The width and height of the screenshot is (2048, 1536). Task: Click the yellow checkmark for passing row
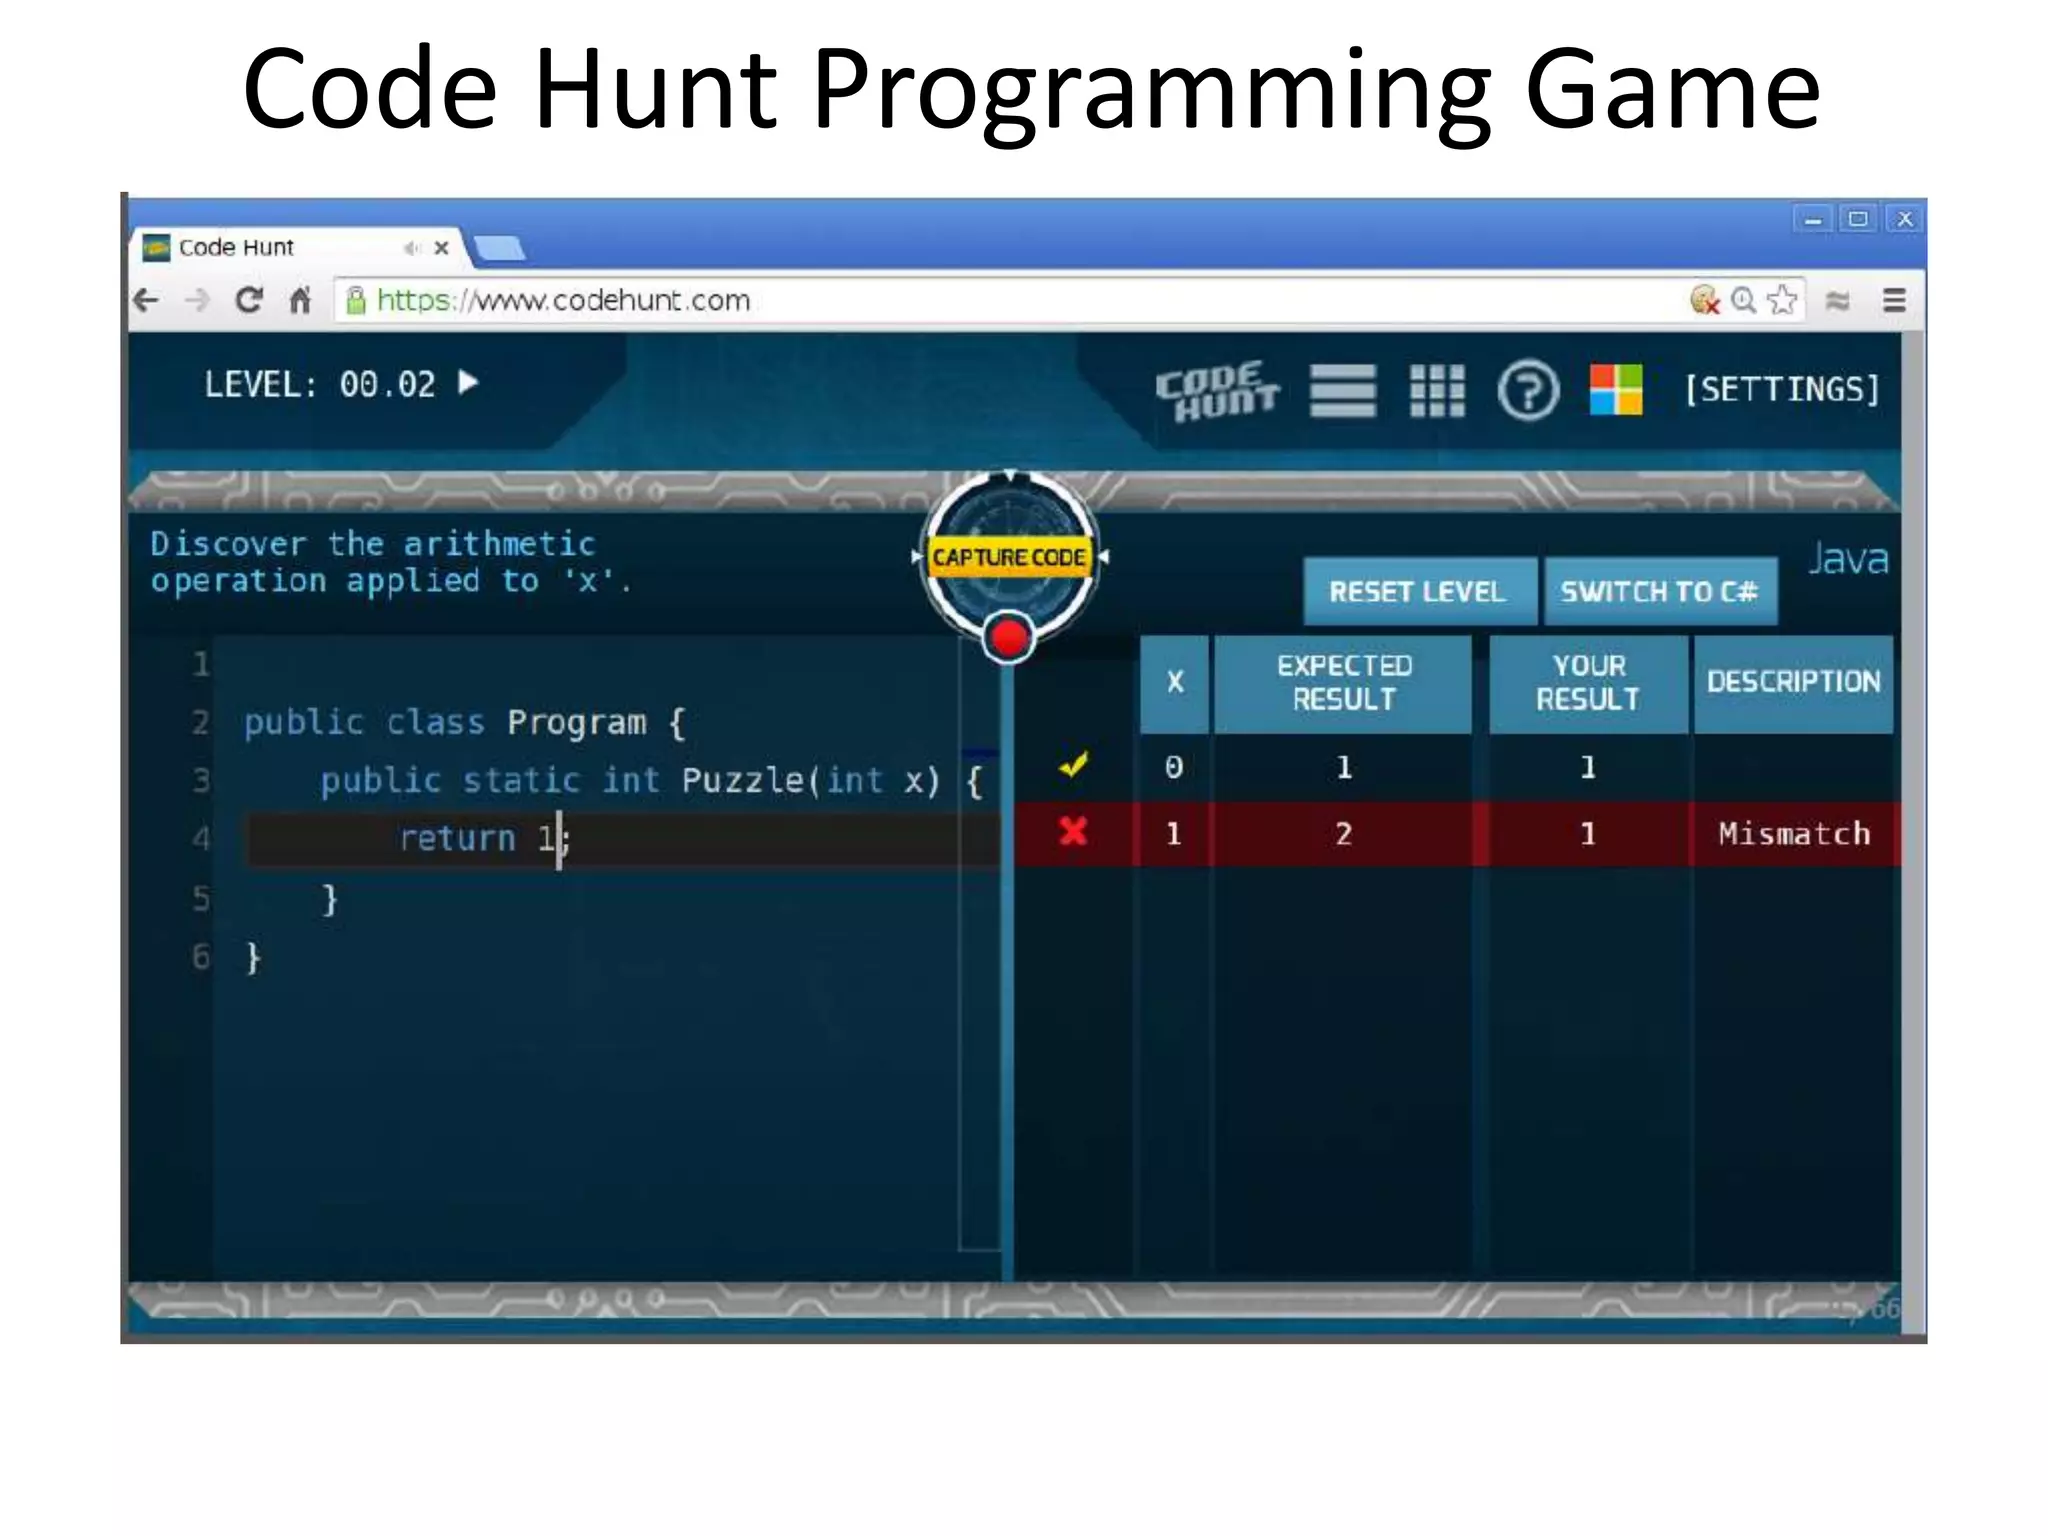1073,766
